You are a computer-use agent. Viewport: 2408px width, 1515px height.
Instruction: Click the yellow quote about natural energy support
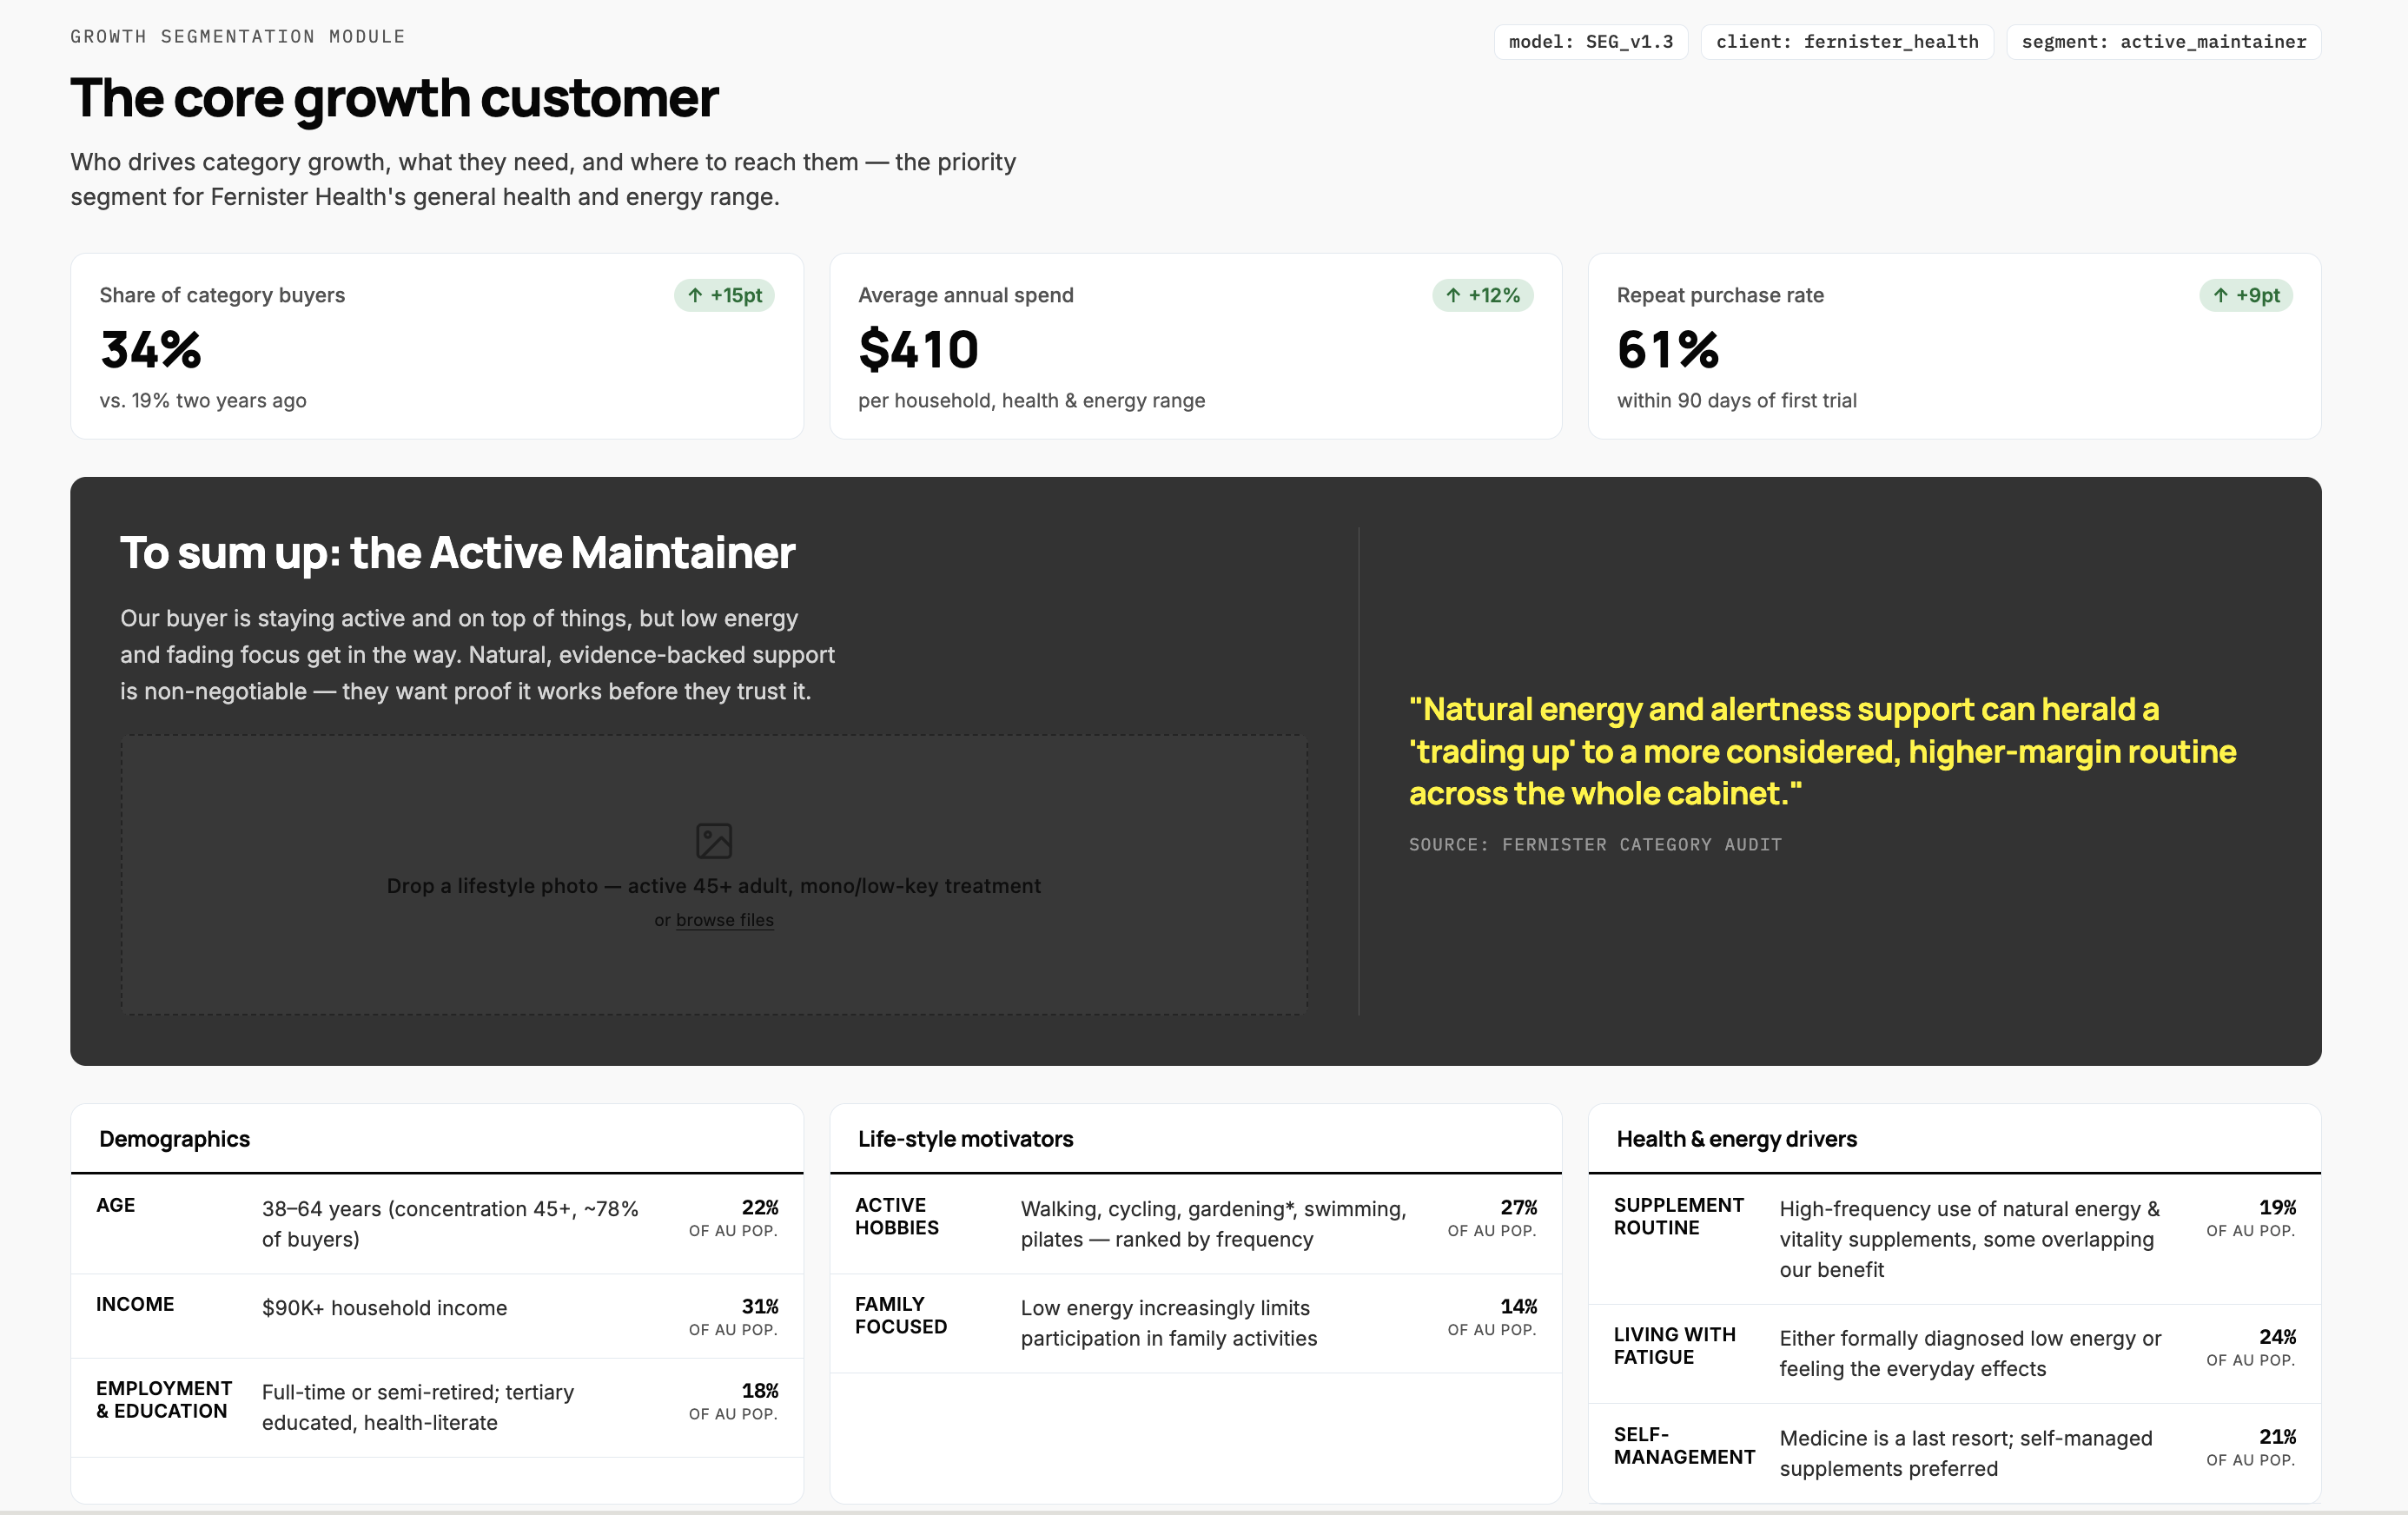1822,751
